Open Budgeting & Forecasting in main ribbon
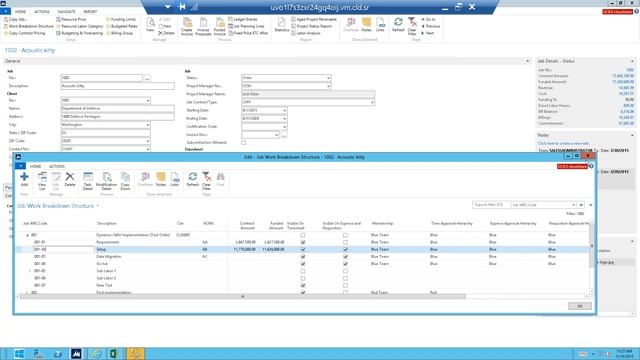Screen dimensions: 640x360 tap(80, 33)
